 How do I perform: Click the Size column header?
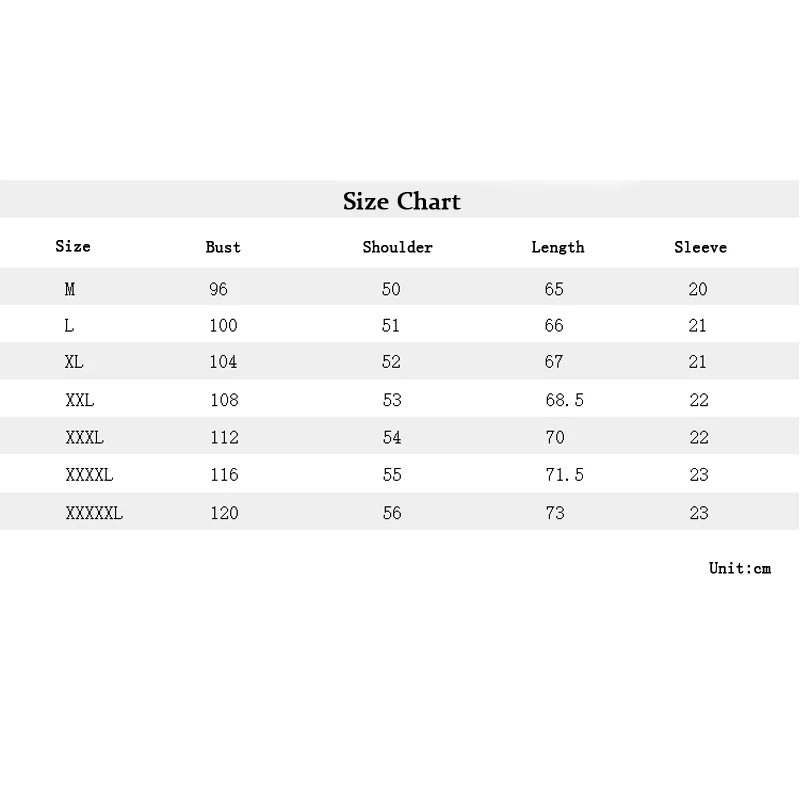(73, 246)
